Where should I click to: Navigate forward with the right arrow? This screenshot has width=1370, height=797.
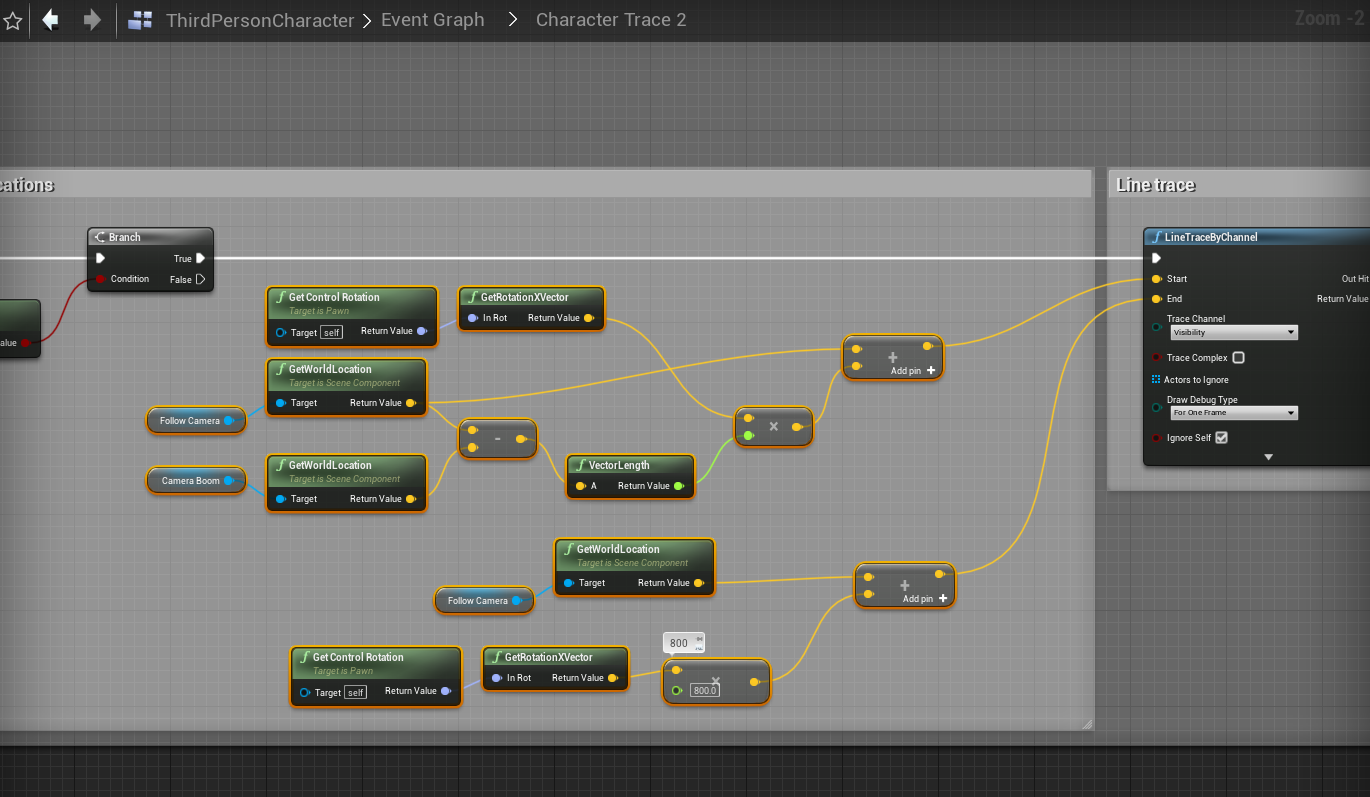[92, 20]
